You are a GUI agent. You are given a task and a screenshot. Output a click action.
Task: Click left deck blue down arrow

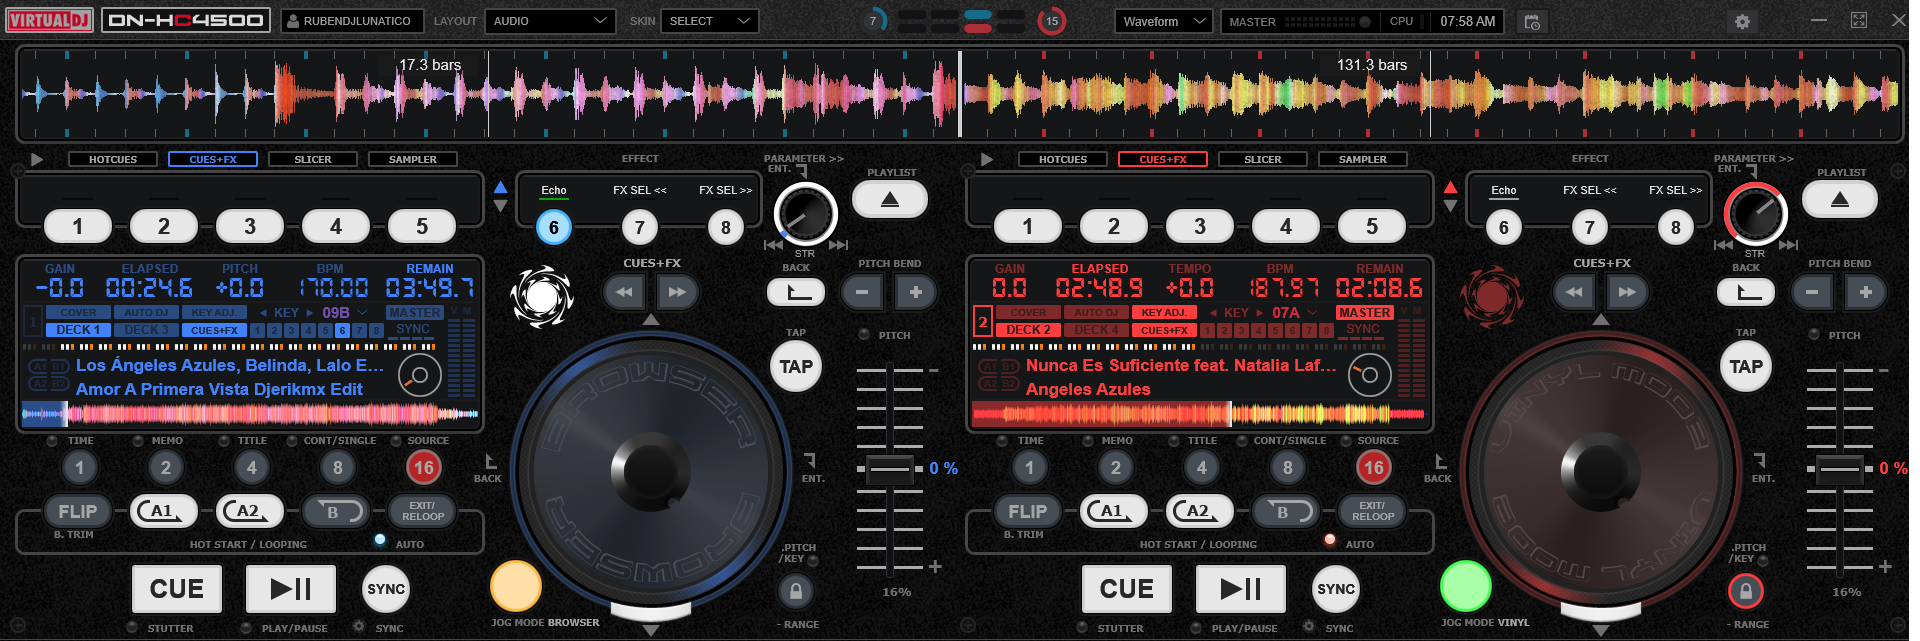pyautogui.click(x=500, y=206)
